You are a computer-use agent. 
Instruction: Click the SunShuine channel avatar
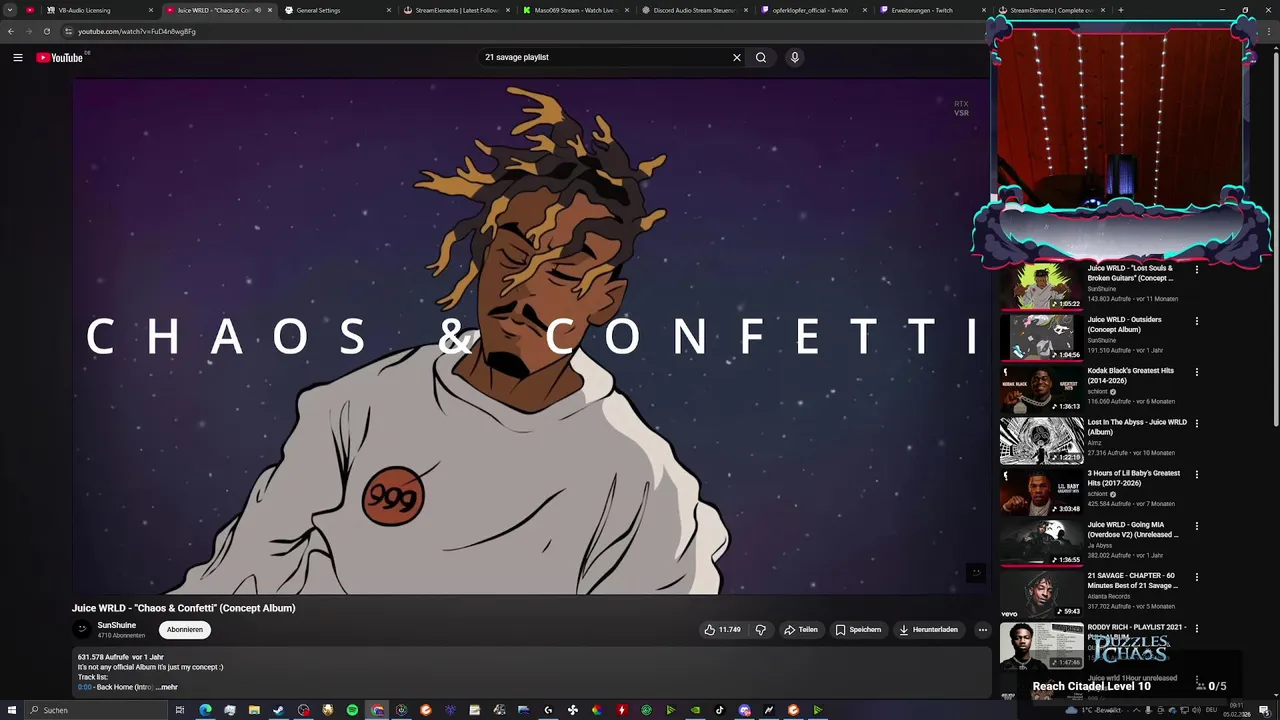click(82, 629)
